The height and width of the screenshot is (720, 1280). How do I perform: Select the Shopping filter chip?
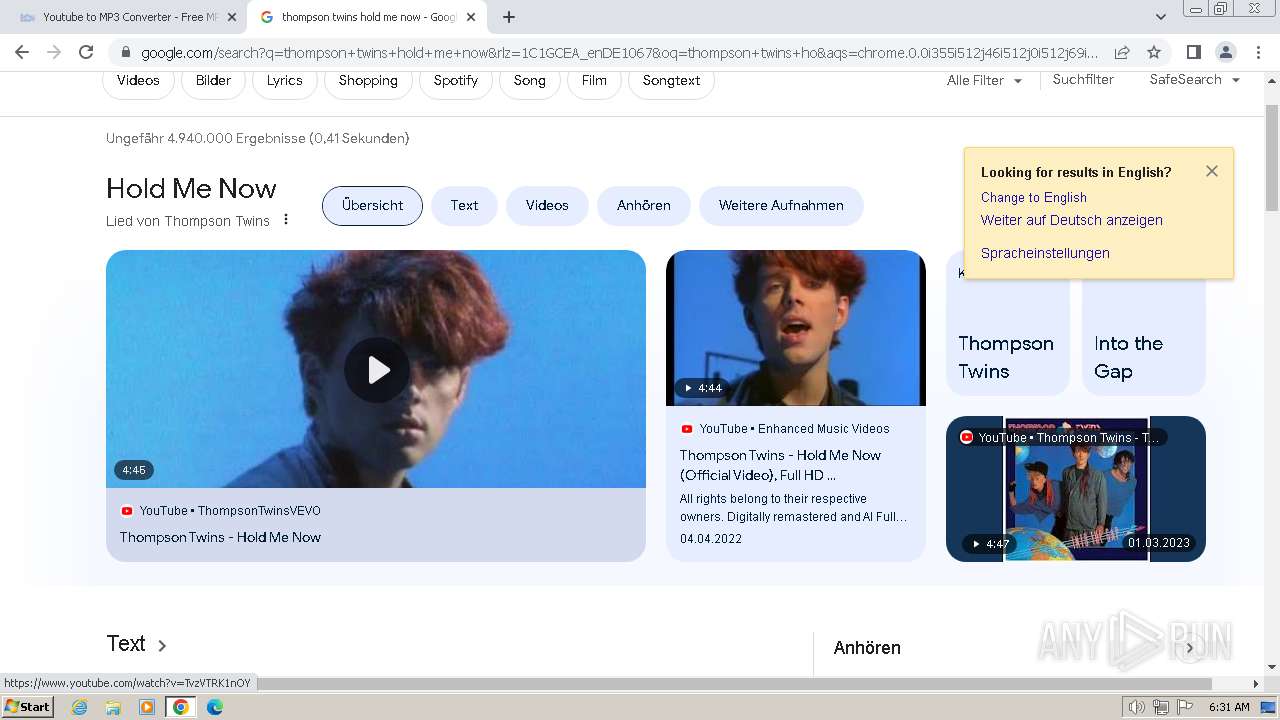point(368,80)
